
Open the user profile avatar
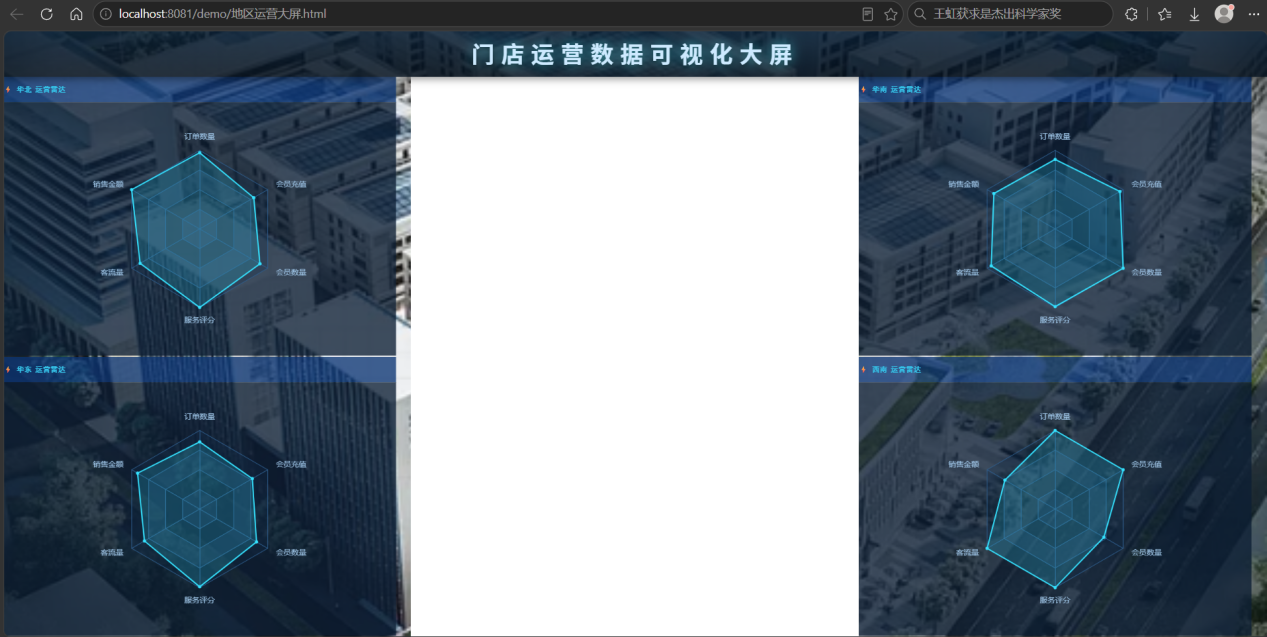(x=1224, y=14)
